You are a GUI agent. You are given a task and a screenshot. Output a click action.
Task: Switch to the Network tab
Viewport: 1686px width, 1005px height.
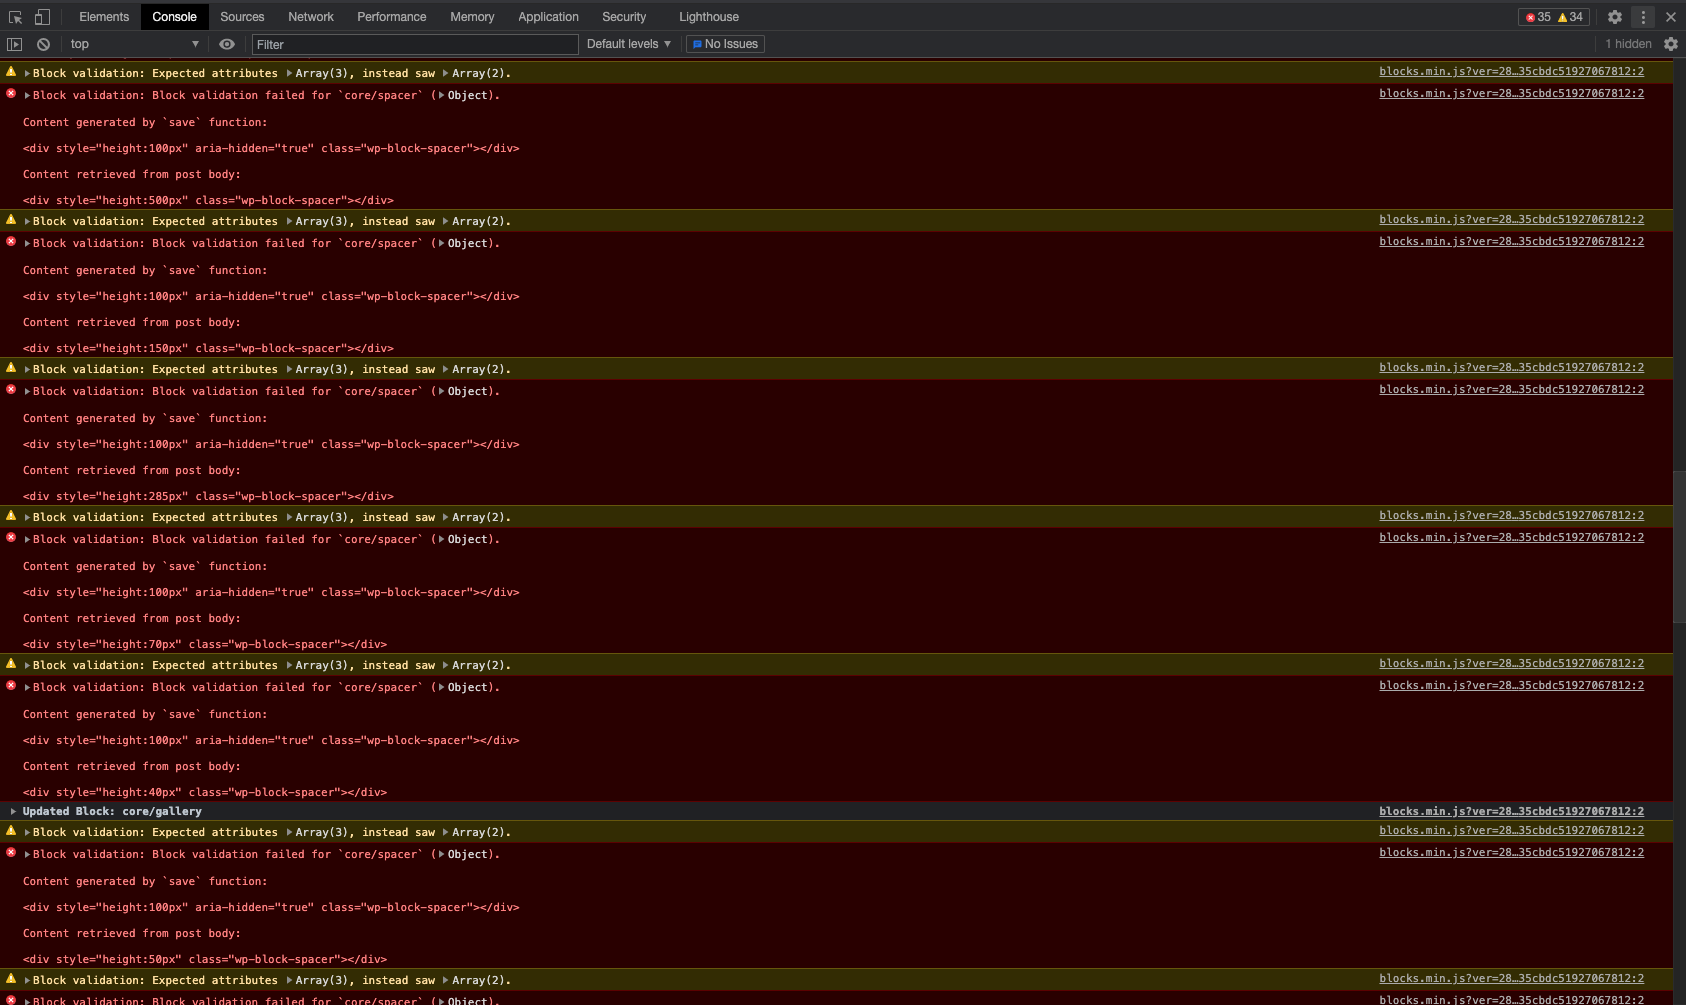click(311, 17)
